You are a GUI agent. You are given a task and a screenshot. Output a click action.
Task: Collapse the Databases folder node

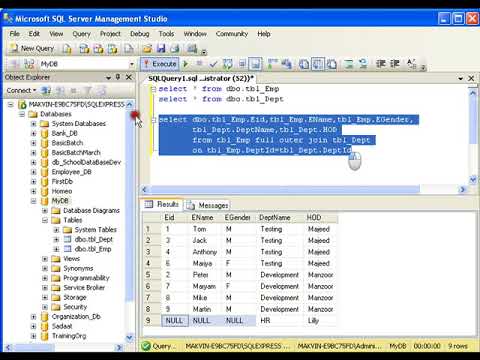(22, 114)
